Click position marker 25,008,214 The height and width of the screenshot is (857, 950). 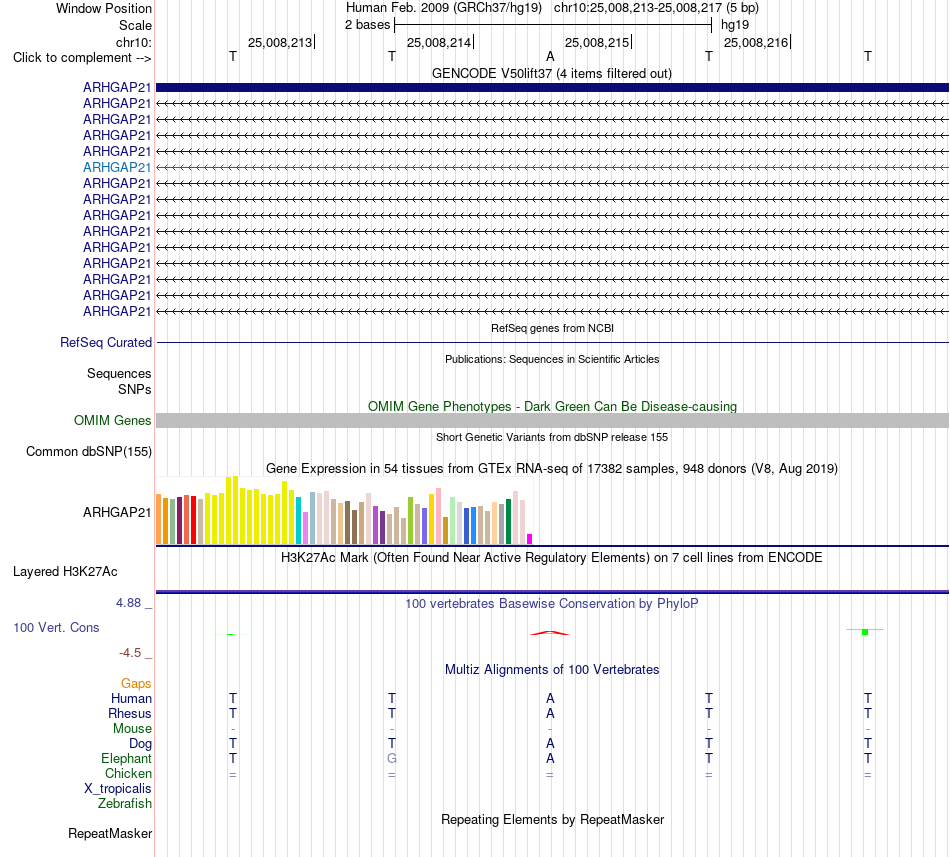(439, 42)
